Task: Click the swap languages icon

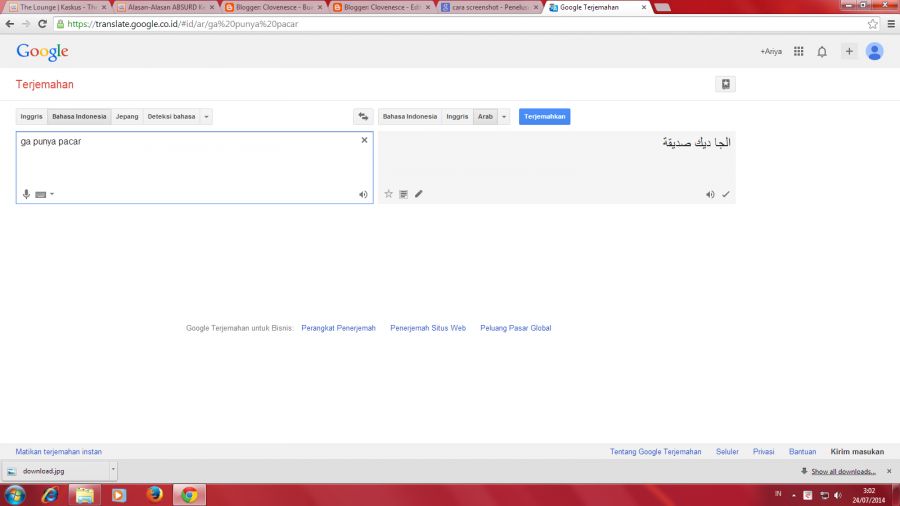Action: [363, 116]
